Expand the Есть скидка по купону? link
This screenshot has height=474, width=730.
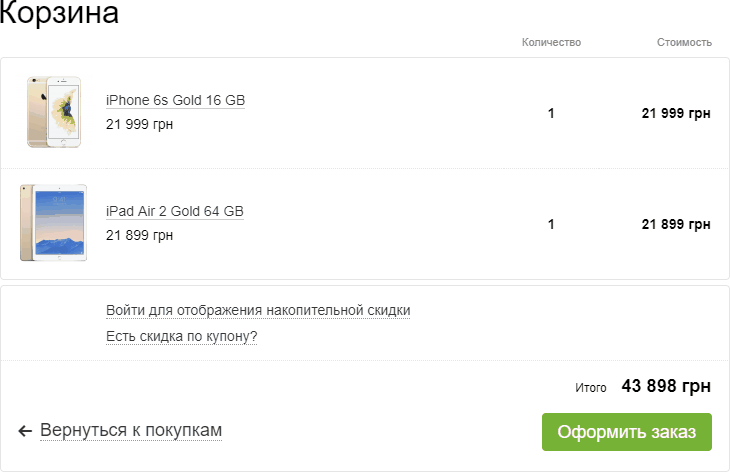tap(182, 336)
